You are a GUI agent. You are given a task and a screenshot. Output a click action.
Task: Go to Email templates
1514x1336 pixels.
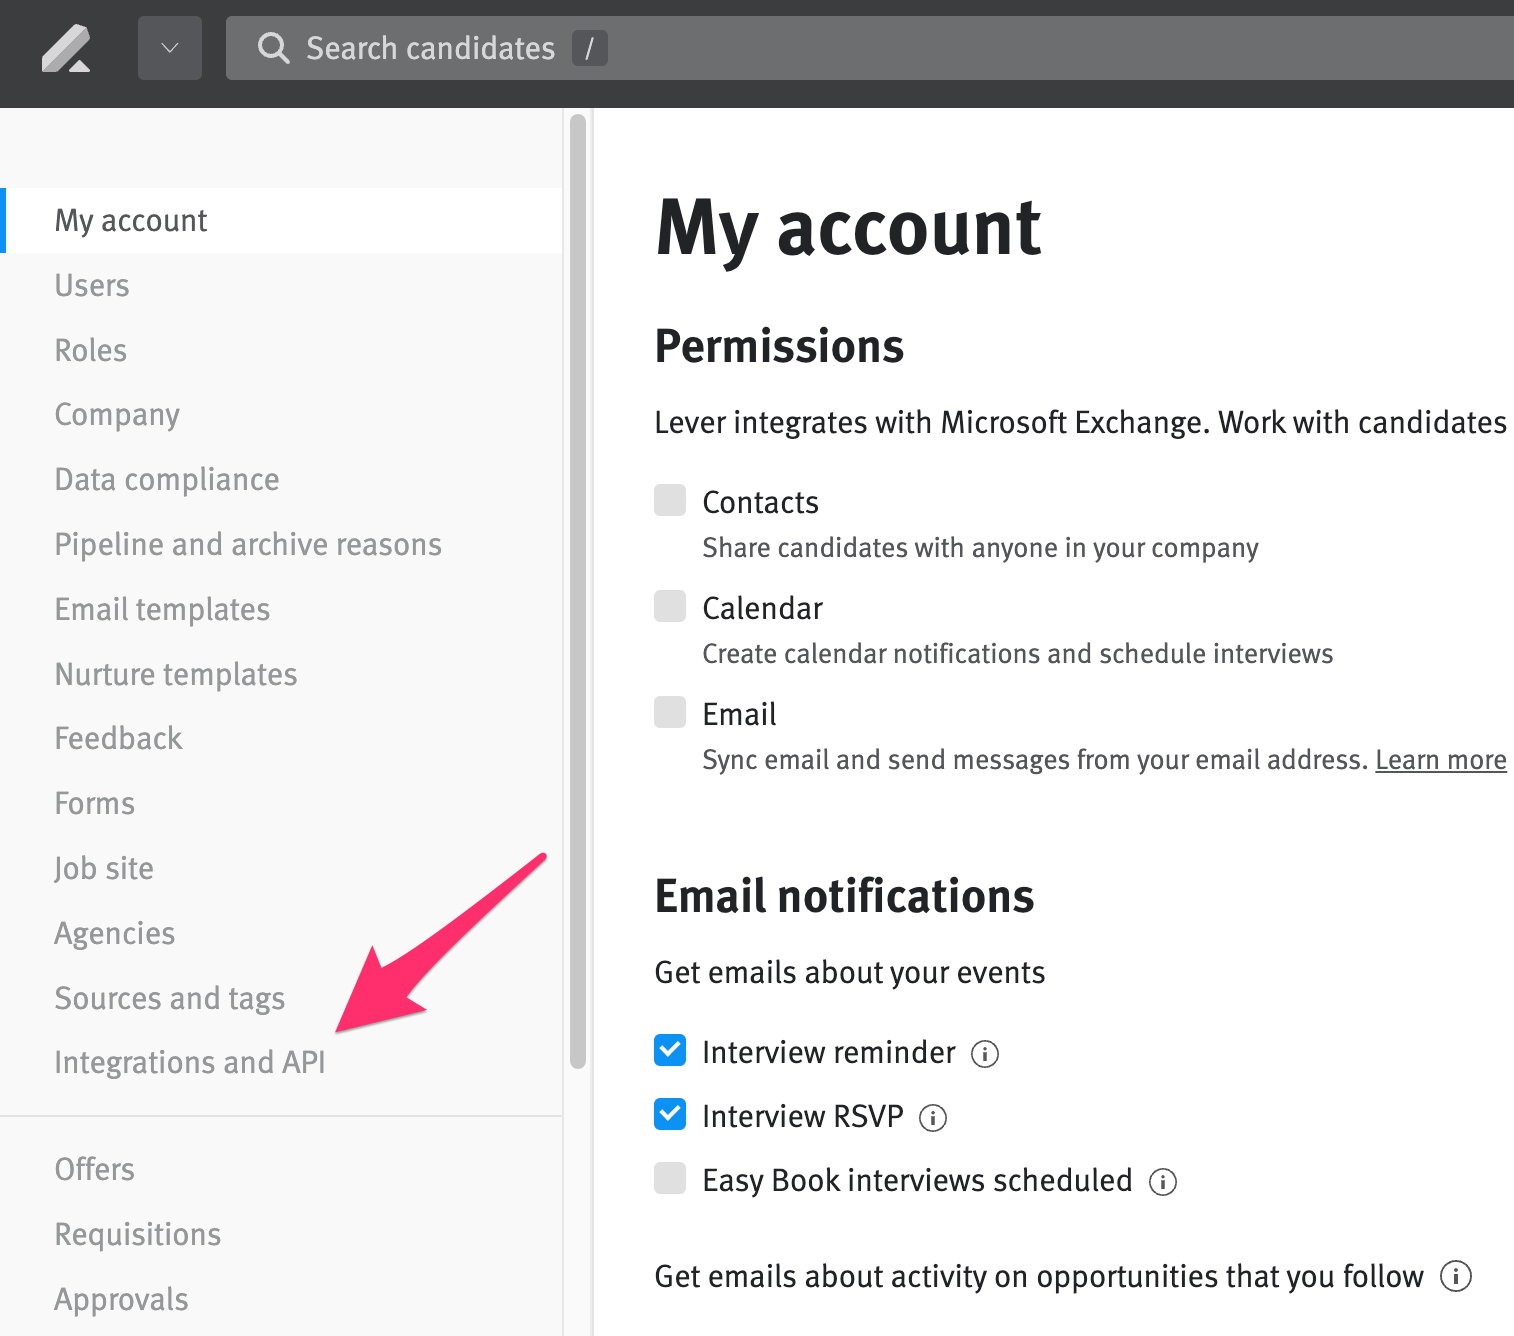pyautogui.click(x=162, y=610)
